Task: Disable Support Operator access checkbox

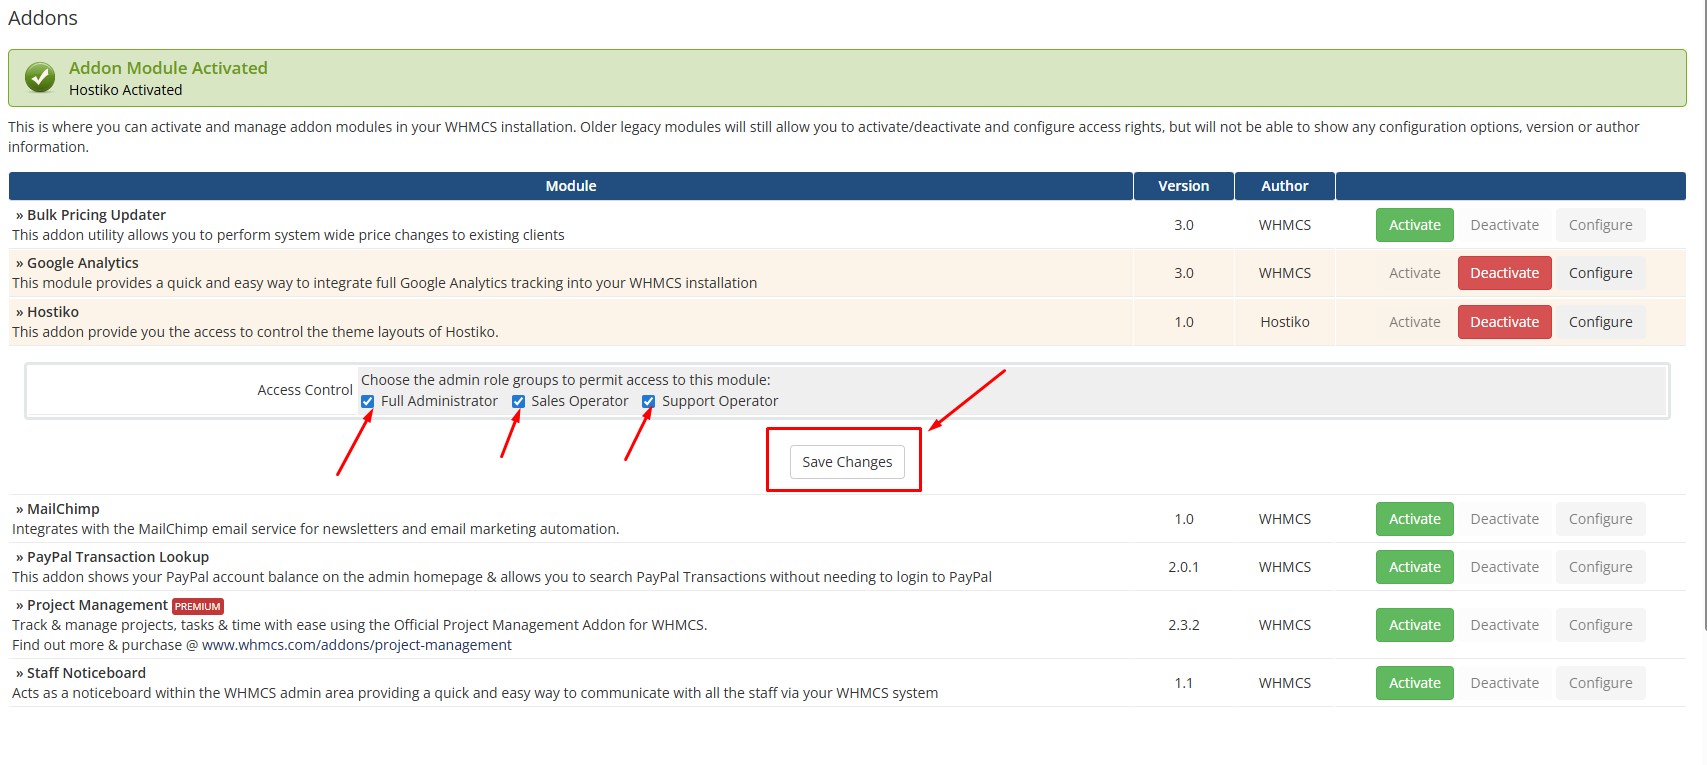Action: [648, 402]
